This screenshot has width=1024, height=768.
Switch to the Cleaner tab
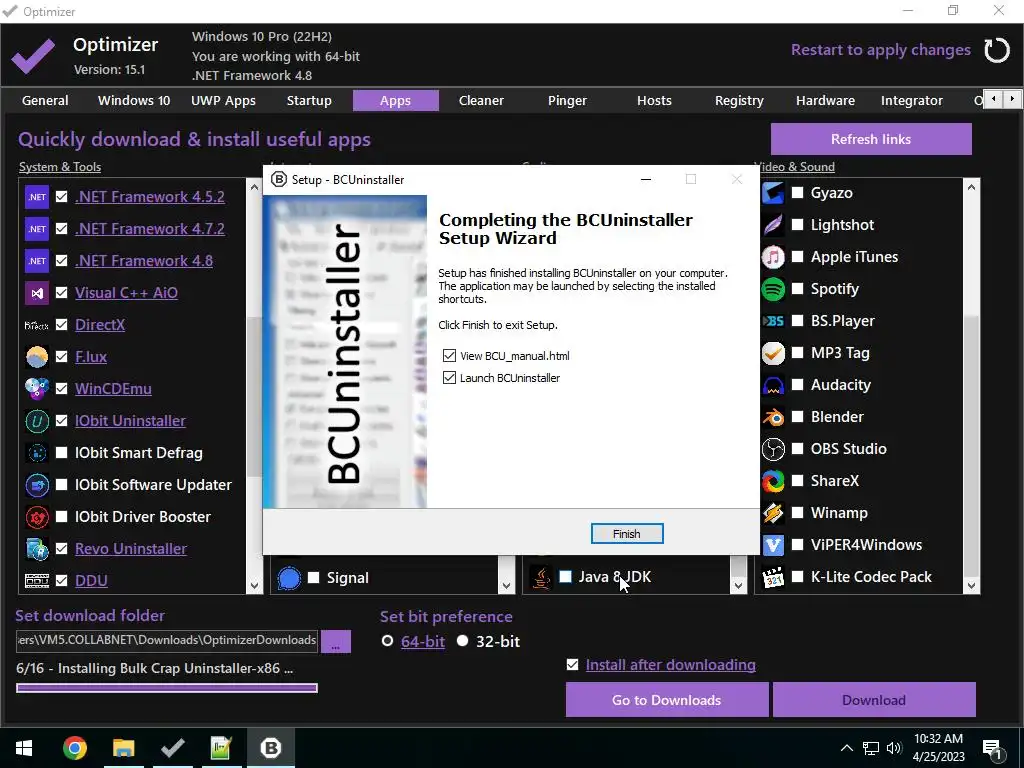coord(481,101)
